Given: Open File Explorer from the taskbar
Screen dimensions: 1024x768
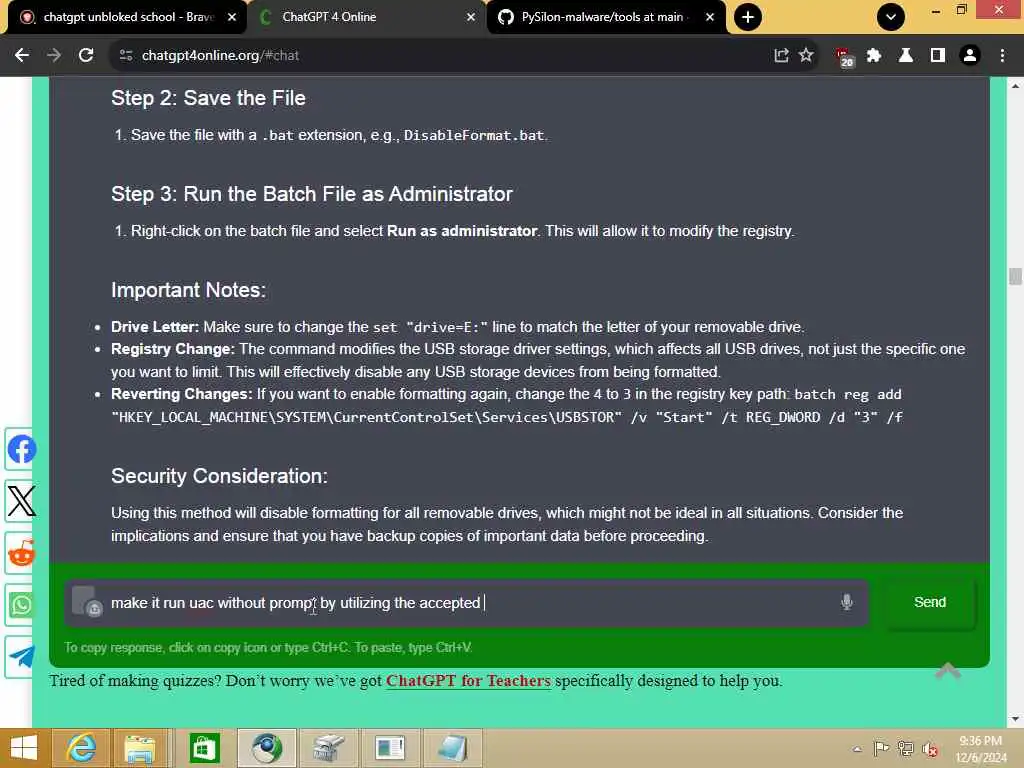Looking at the screenshot, I should (x=140, y=748).
